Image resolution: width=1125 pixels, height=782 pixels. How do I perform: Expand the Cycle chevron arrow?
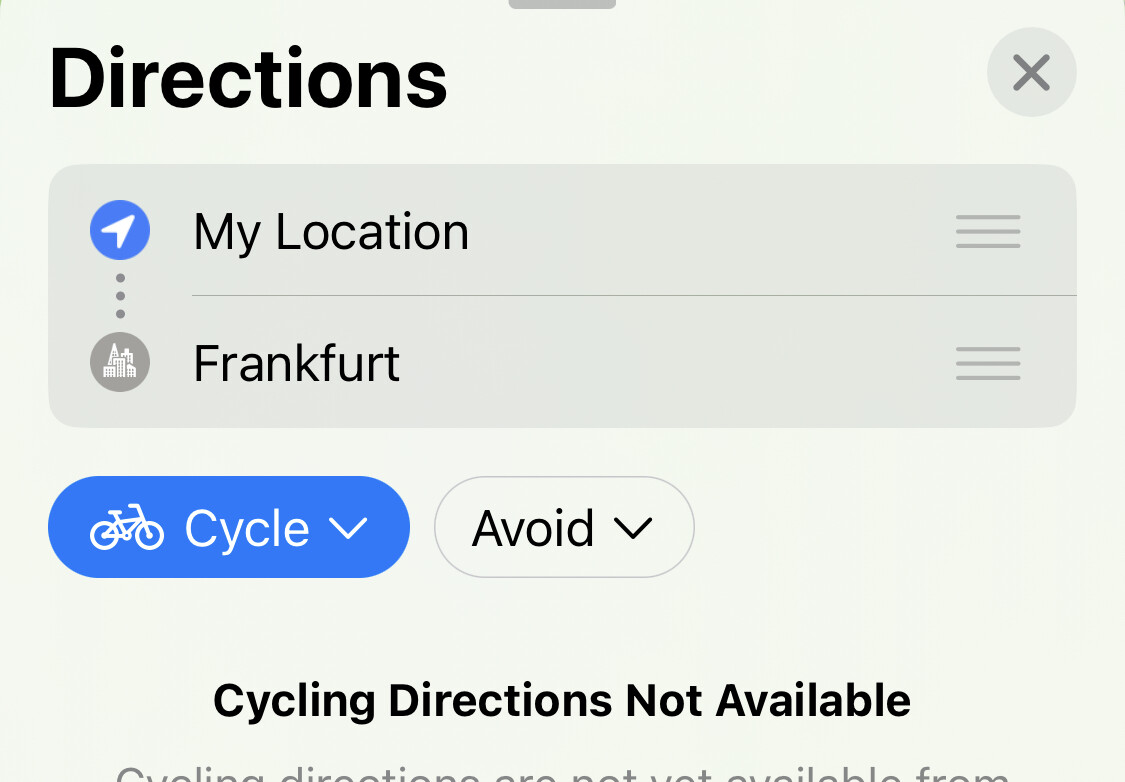coord(348,528)
